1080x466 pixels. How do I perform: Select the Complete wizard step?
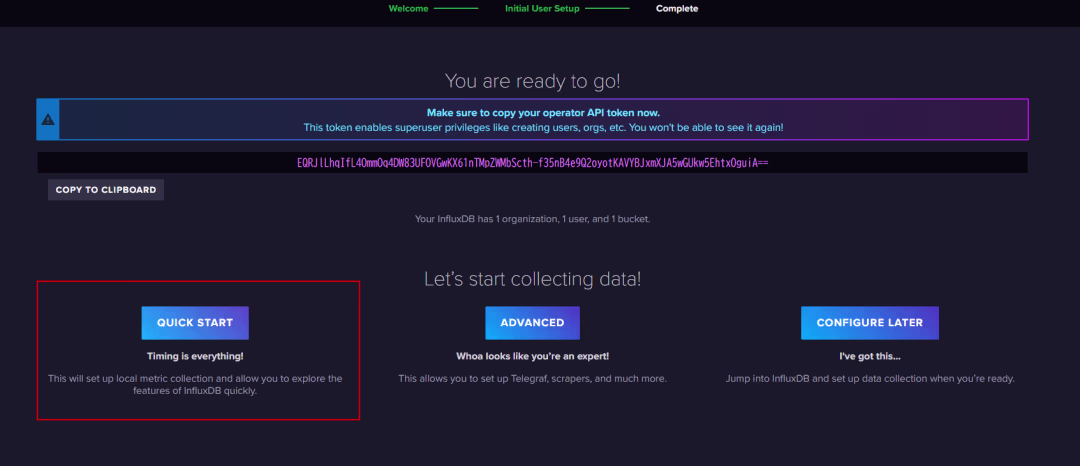click(x=677, y=9)
